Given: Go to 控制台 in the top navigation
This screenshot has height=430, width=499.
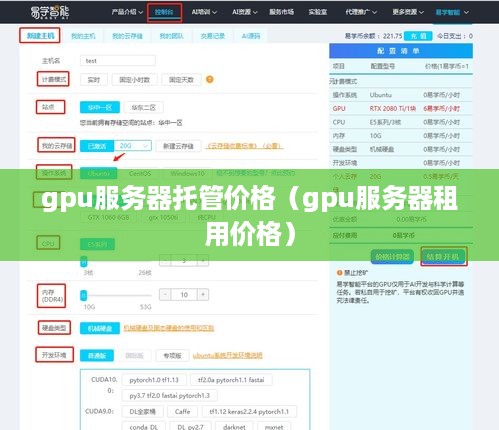Looking at the screenshot, I should click(x=164, y=12).
